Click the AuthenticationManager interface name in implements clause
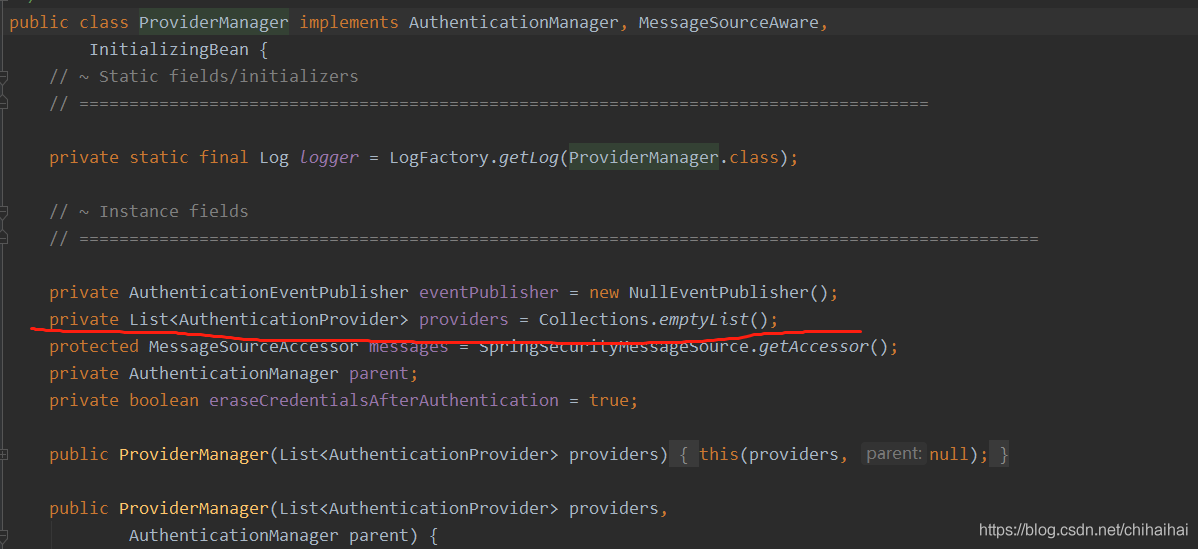The image size is (1198, 549). (x=513, y=22)
